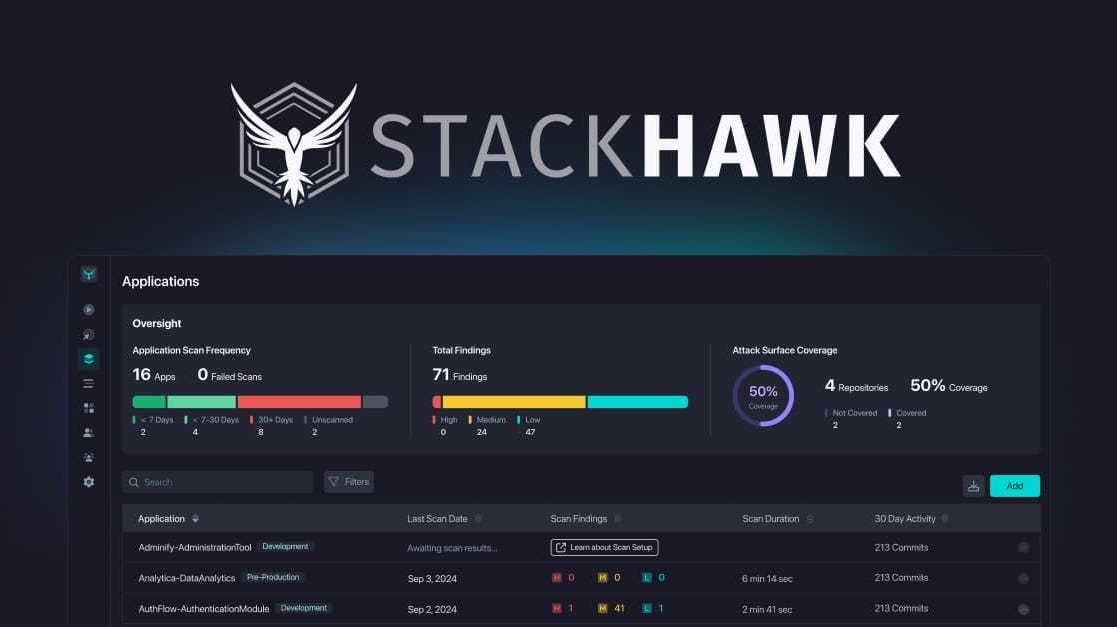This screenshot has width=1117, height=627.
Task: Click Pre-Production tag on Analytica row
Action: pos(273,577)
